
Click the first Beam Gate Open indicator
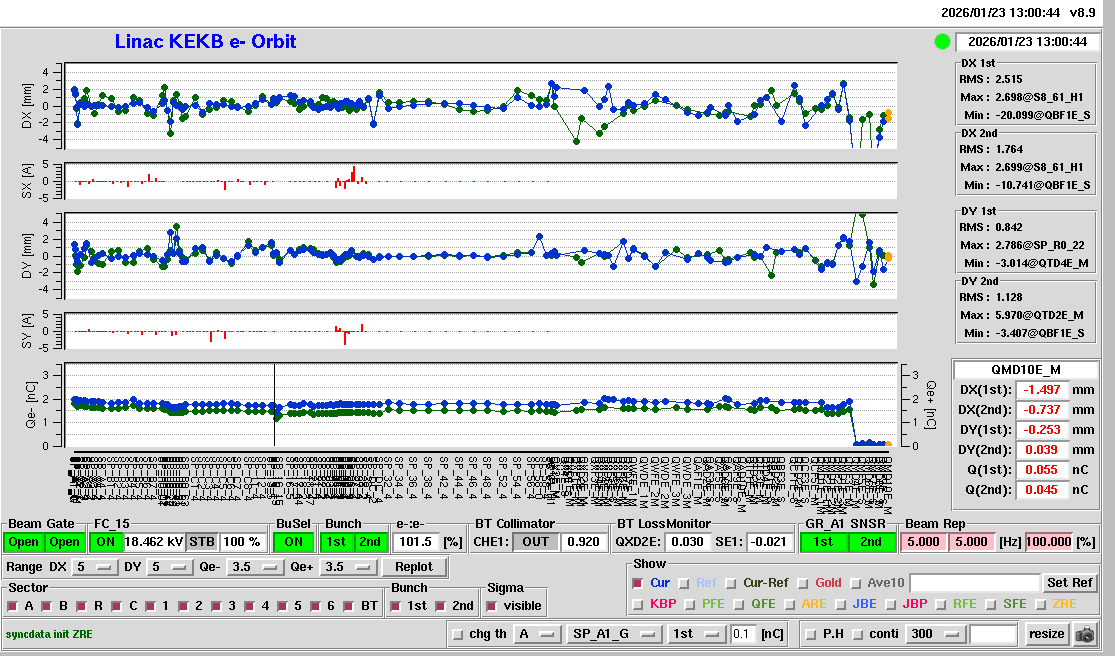tap(25, 542)
